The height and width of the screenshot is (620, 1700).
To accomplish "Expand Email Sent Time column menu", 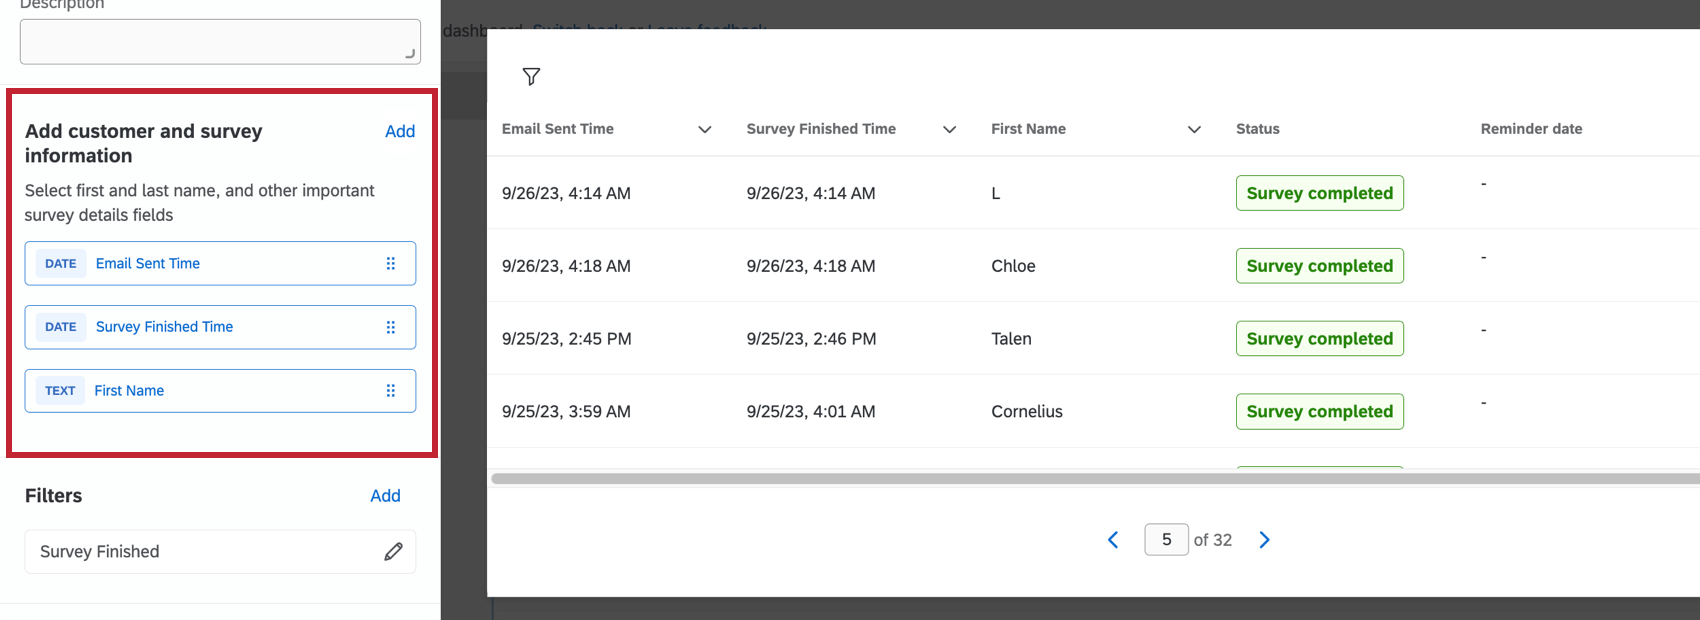I will point(705,129).
